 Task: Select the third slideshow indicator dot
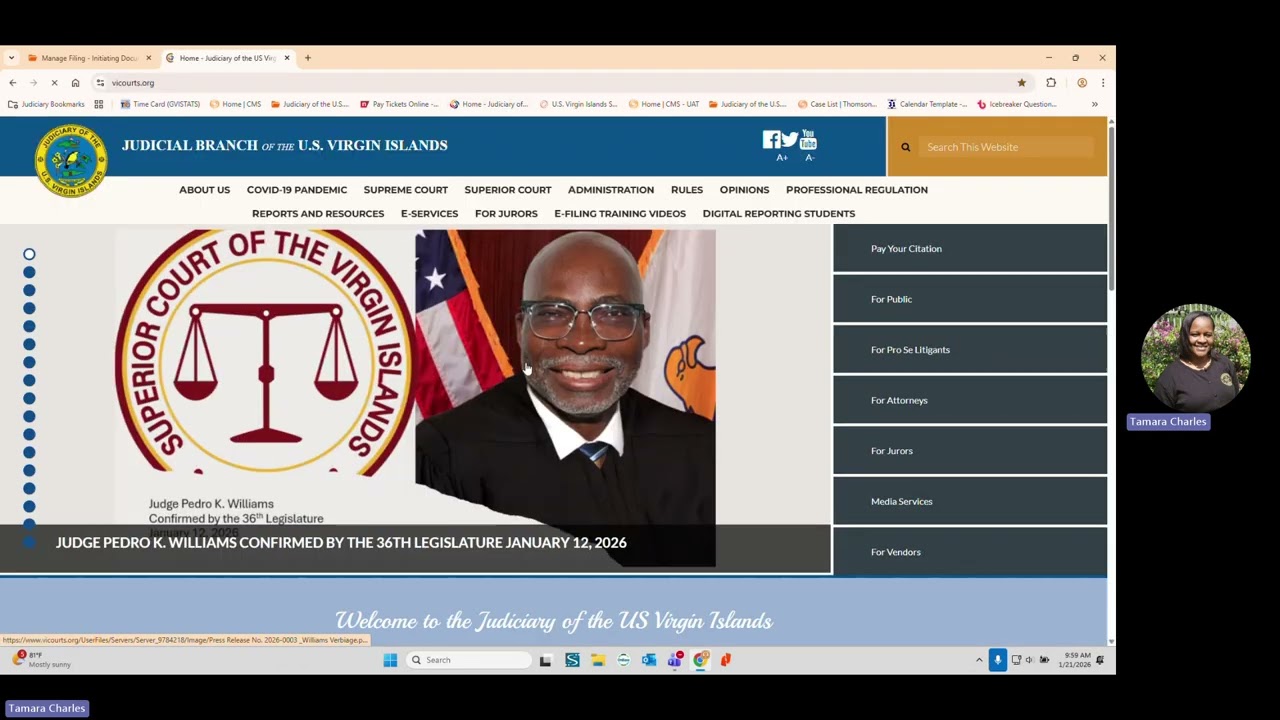(29, 290)
